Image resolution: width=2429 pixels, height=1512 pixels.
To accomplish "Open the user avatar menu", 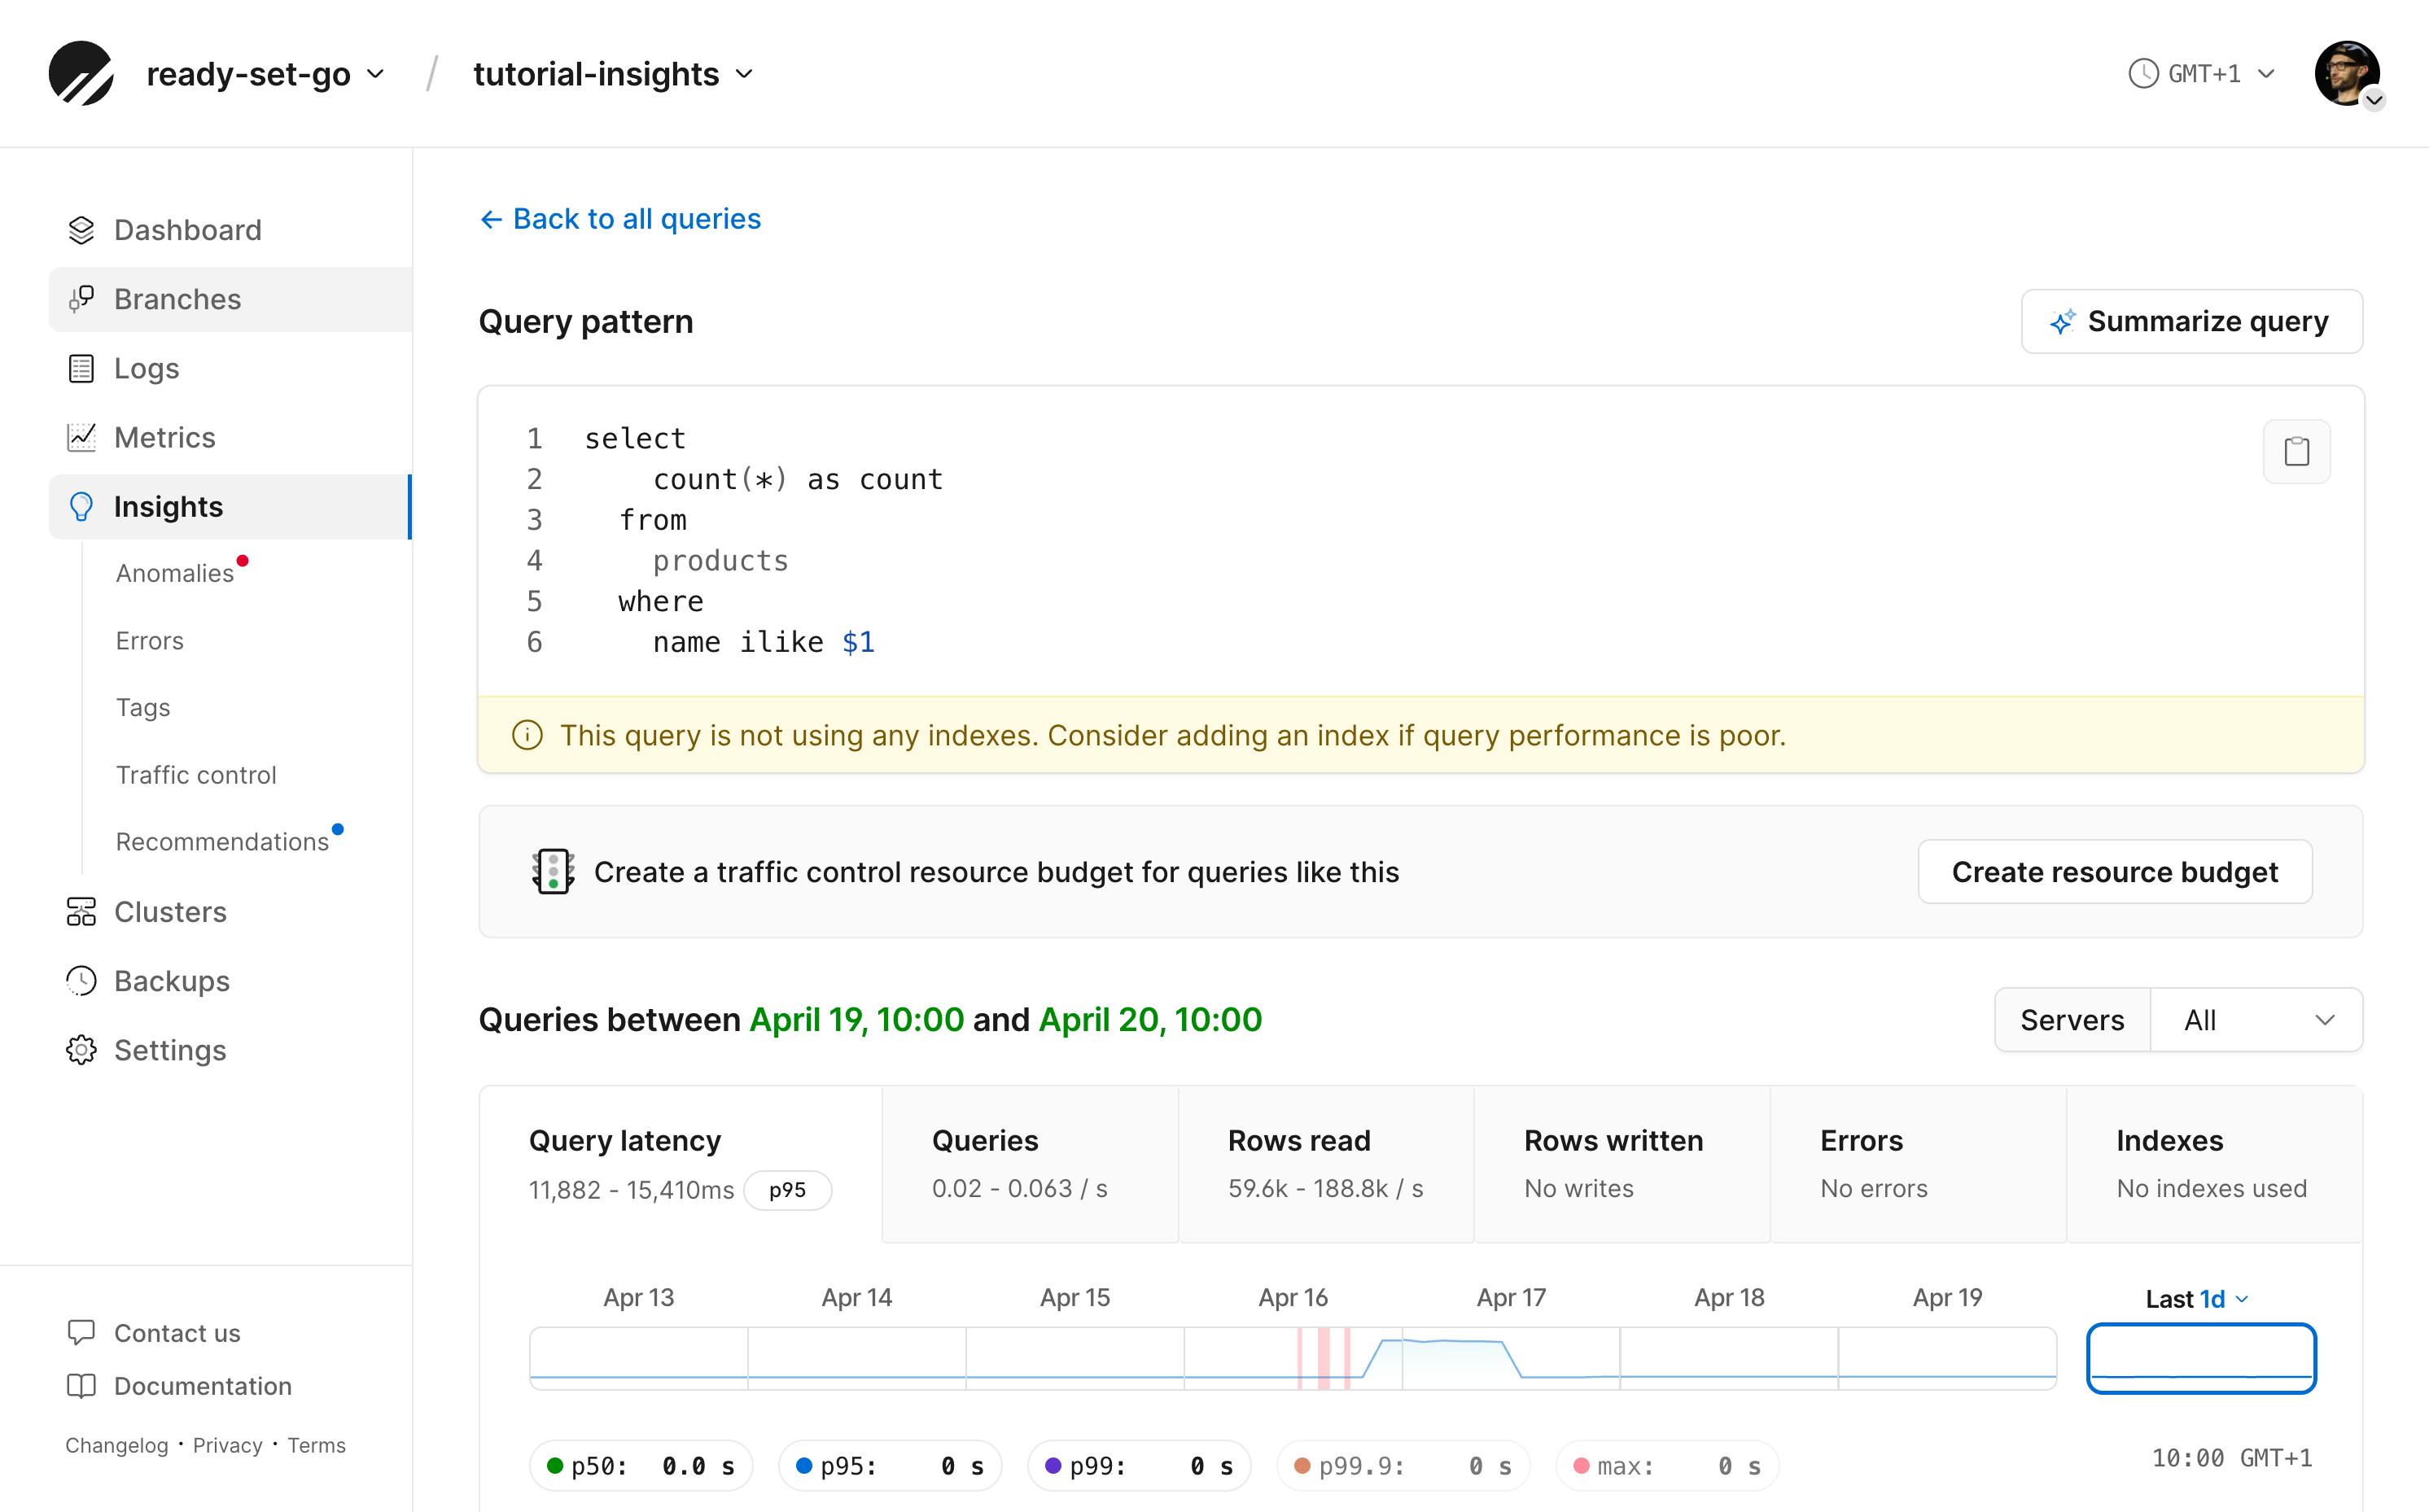I will pos(2348,74).
